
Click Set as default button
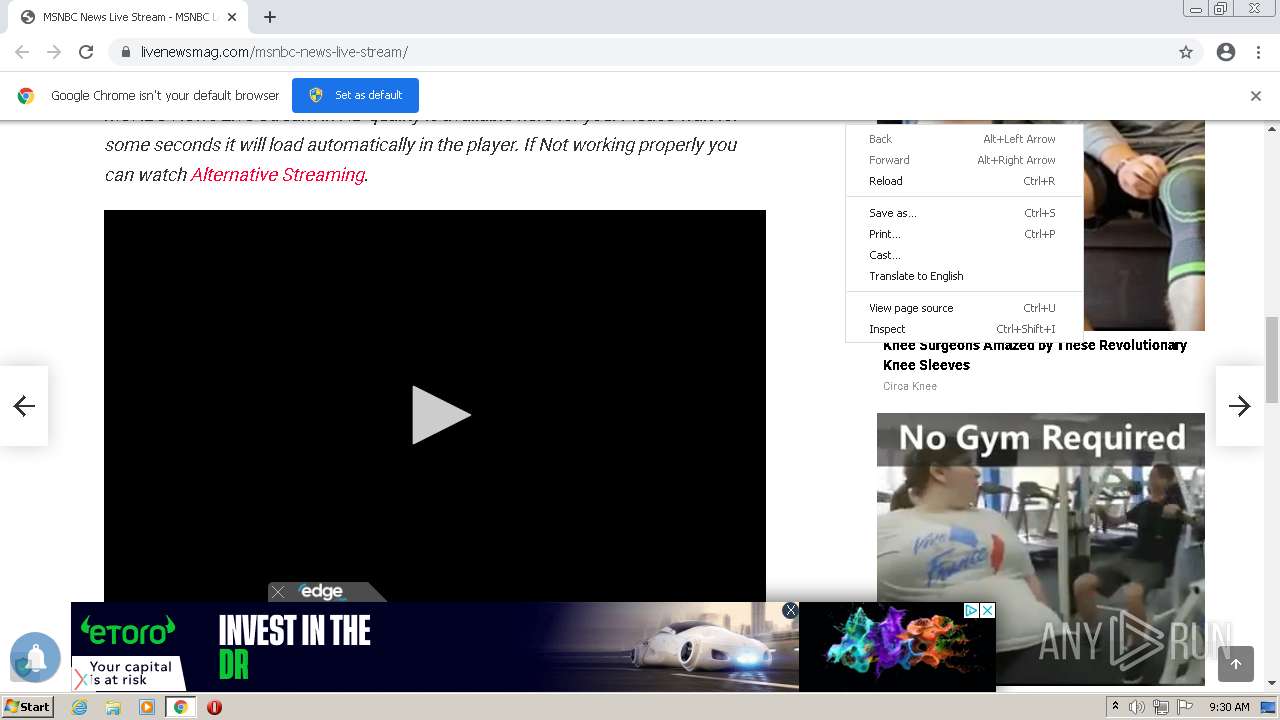click(x=355, y=95)
